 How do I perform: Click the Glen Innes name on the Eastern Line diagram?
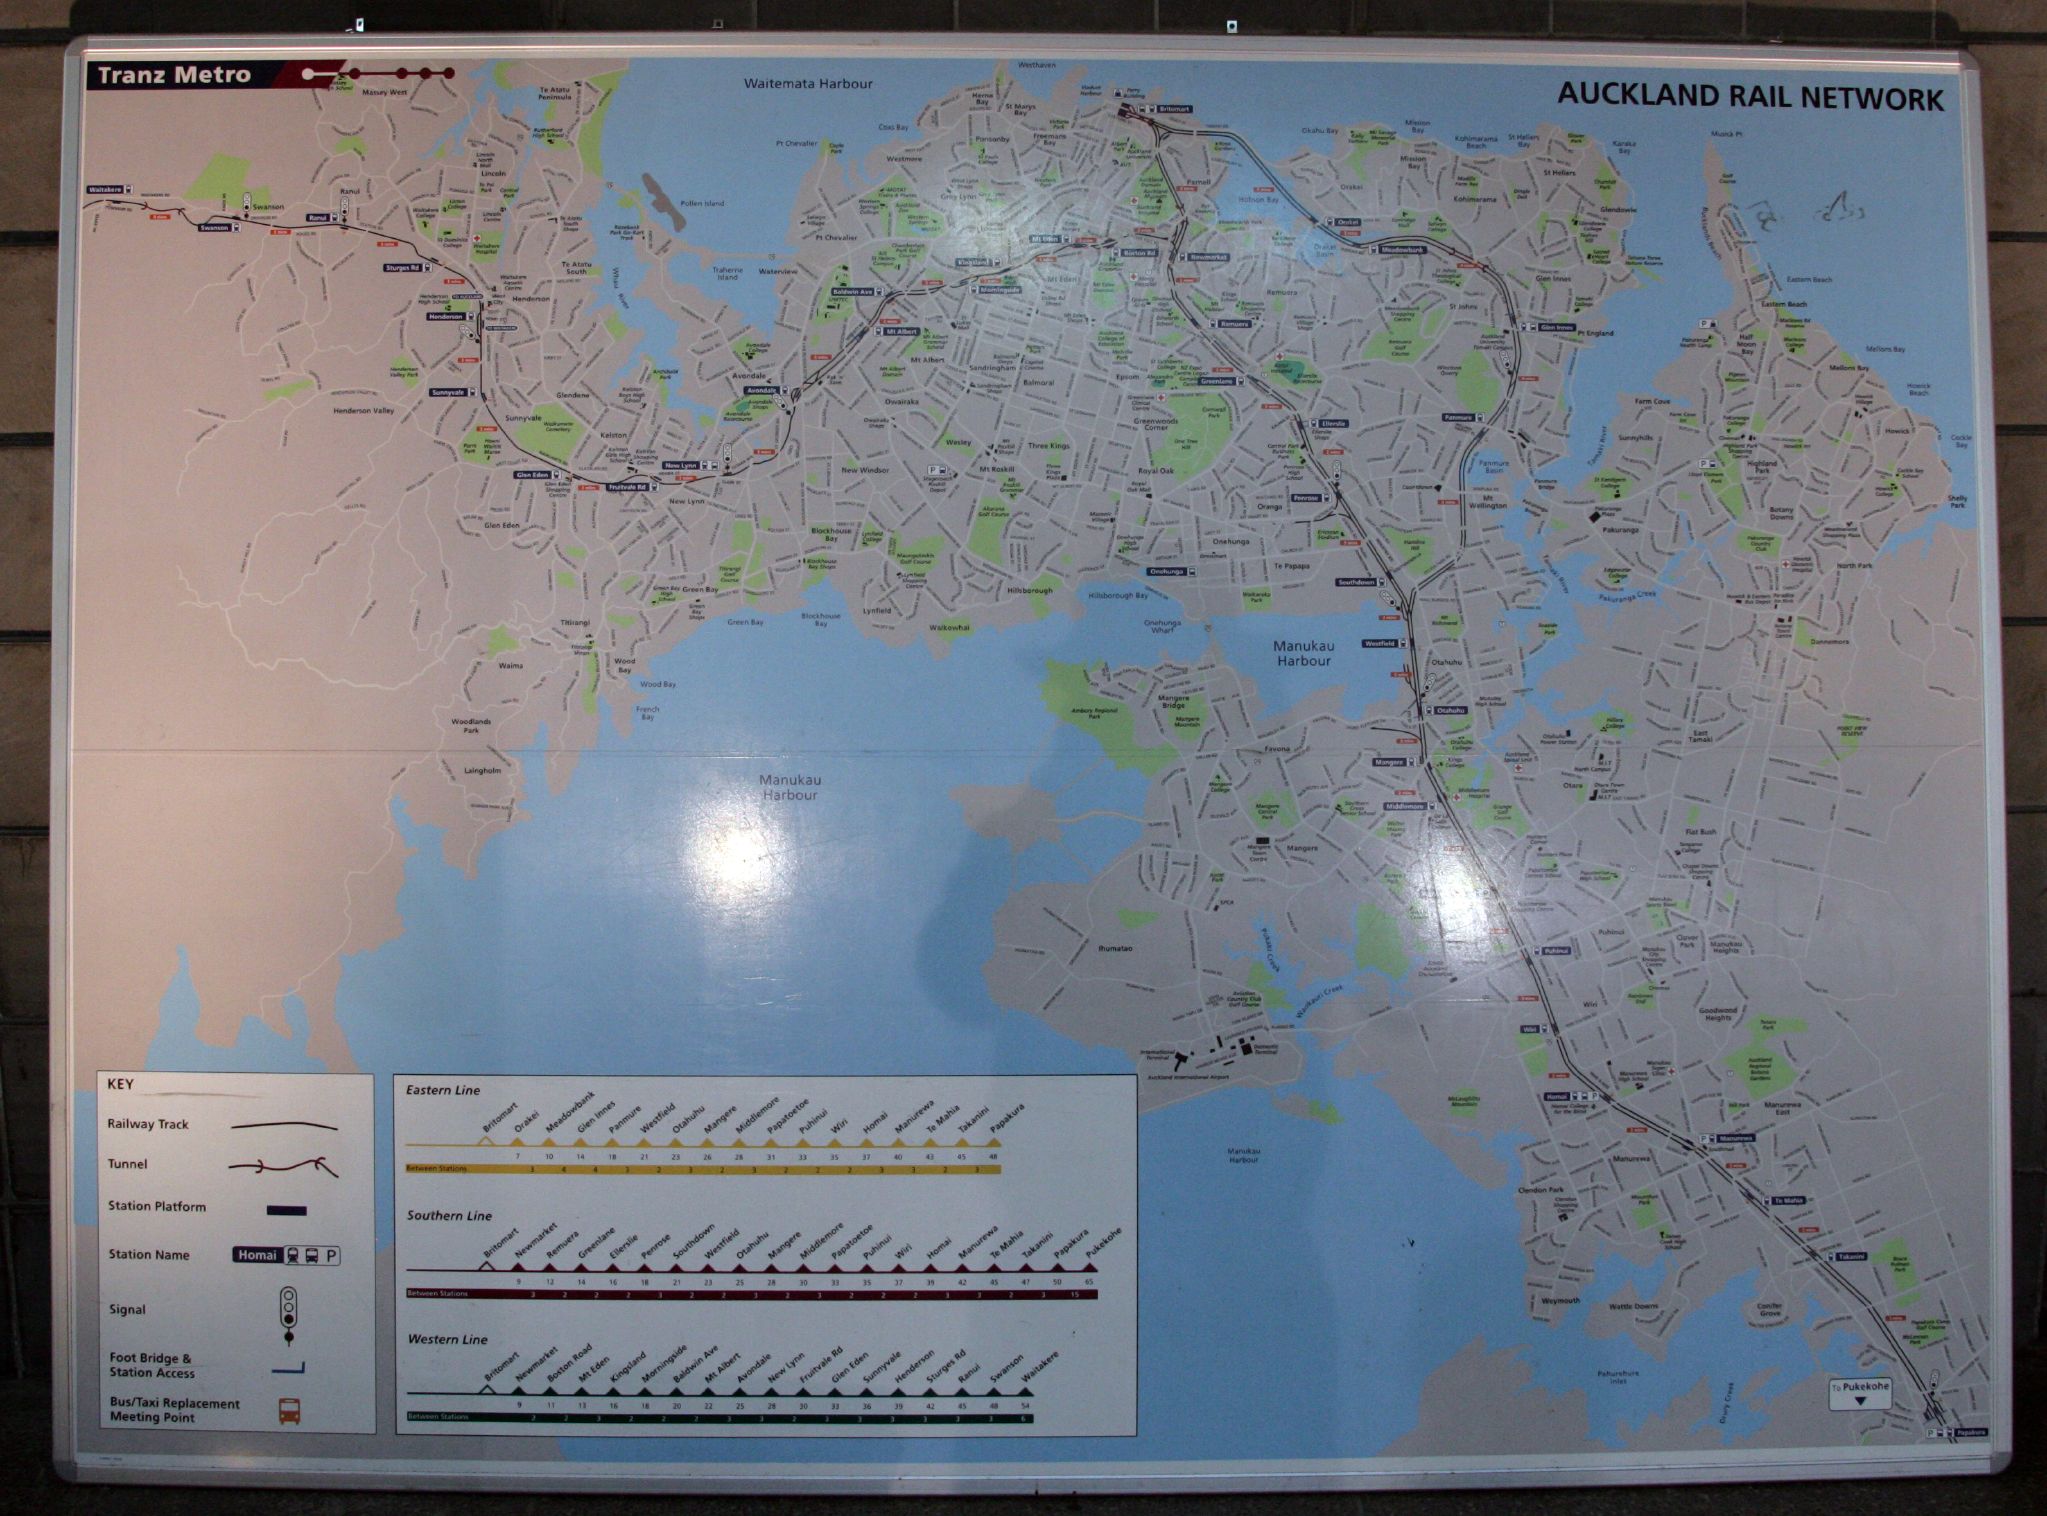point(595,1115)
